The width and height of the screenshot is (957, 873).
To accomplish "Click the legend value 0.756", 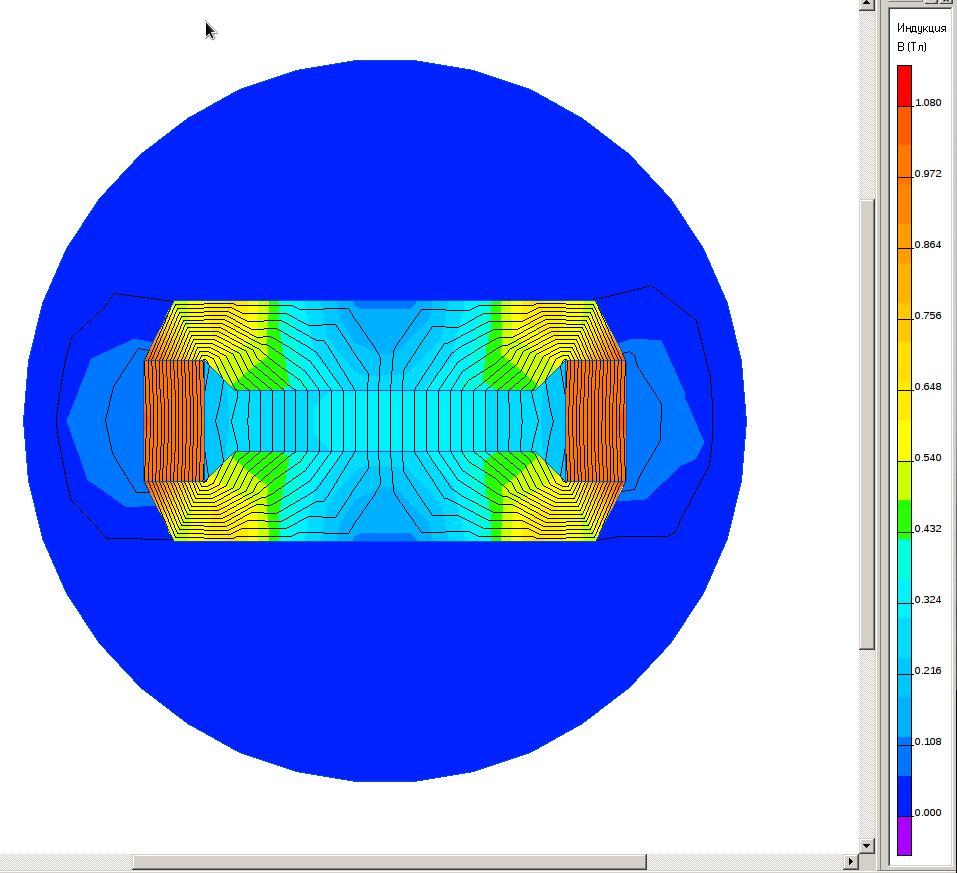I will [x=928, y=316].
